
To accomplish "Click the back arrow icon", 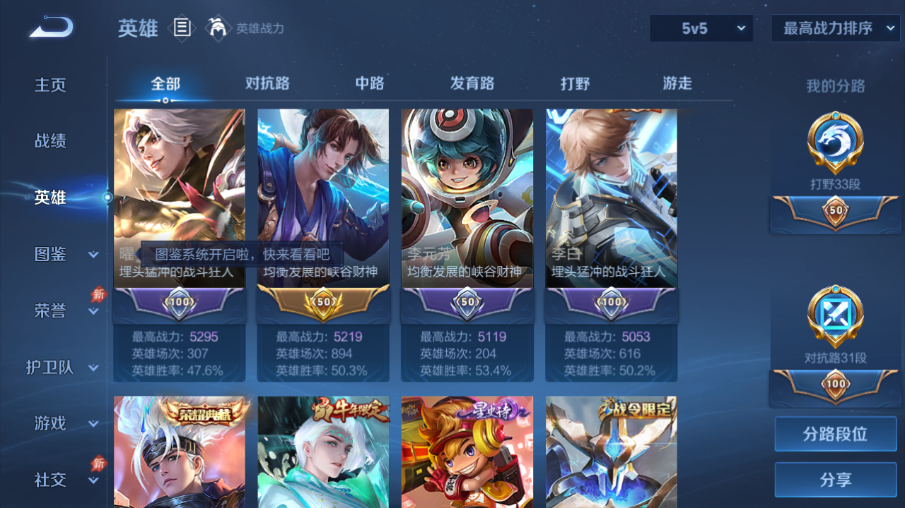I will point(51,27).
